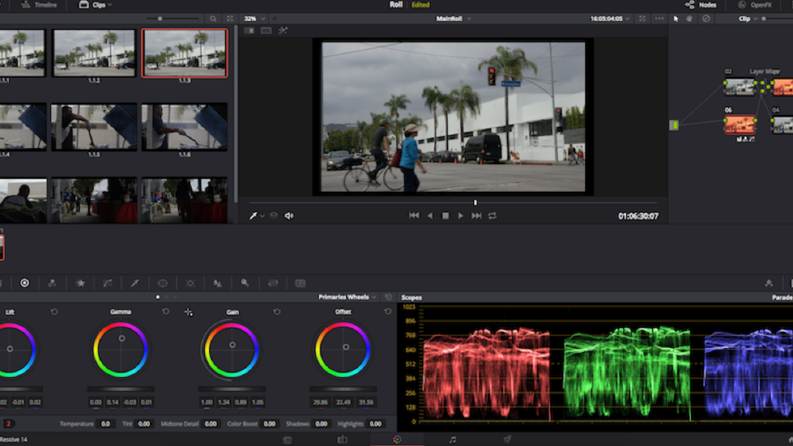Toggle the image wipe split view
793x446 pixels.
tap(249, 30)
